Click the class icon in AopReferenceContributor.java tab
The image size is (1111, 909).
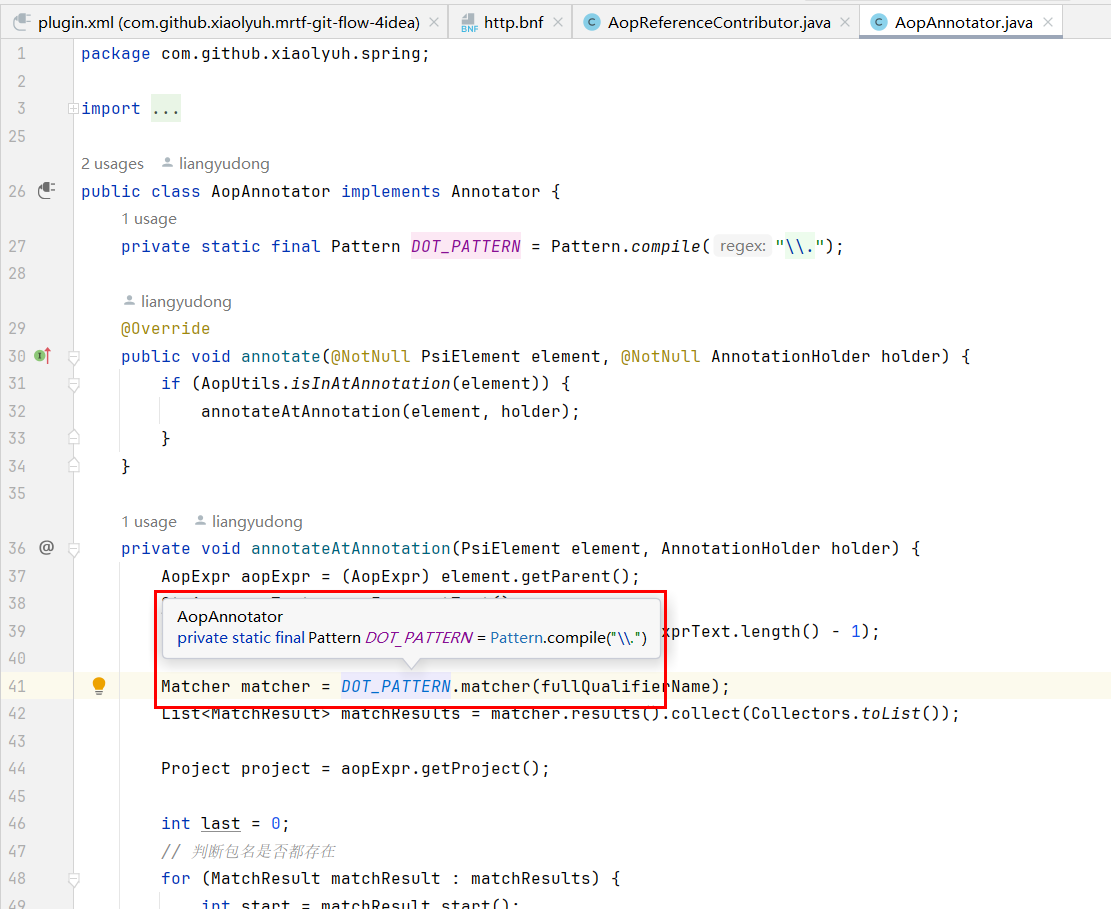pyautogui.click(x=590, y=20)
